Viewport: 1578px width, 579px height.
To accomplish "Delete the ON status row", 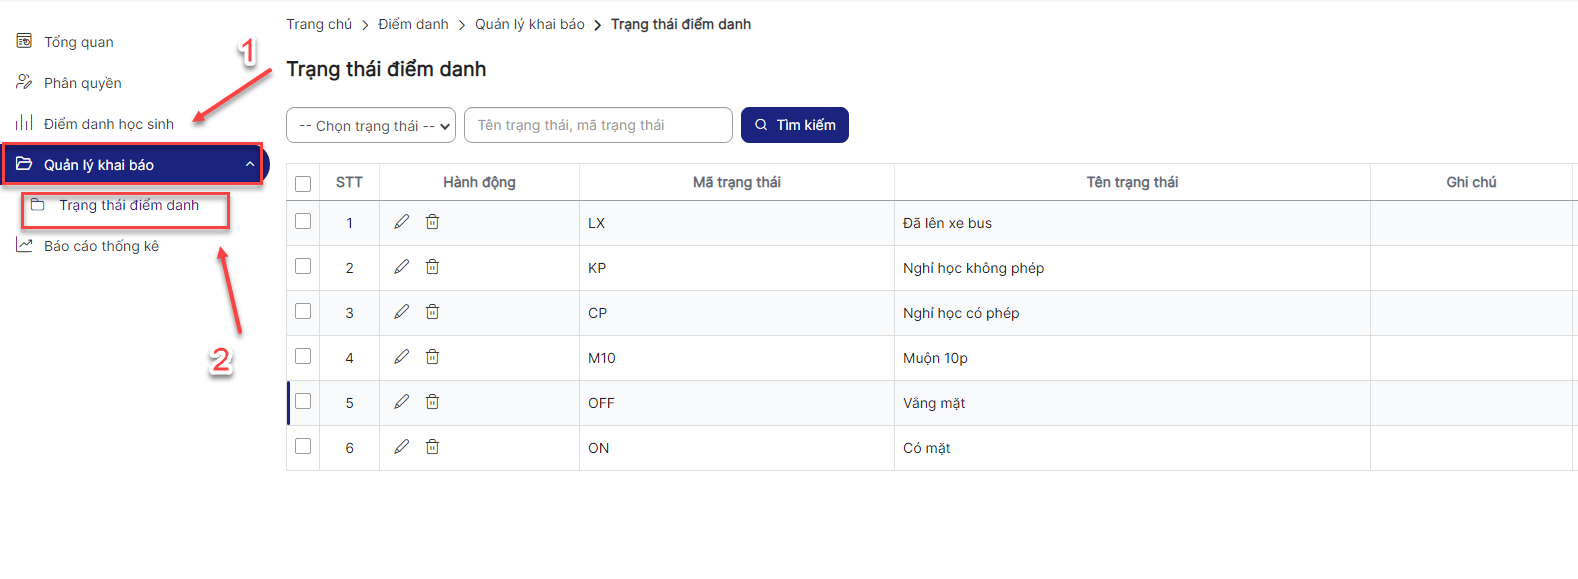I will [432, 447].
